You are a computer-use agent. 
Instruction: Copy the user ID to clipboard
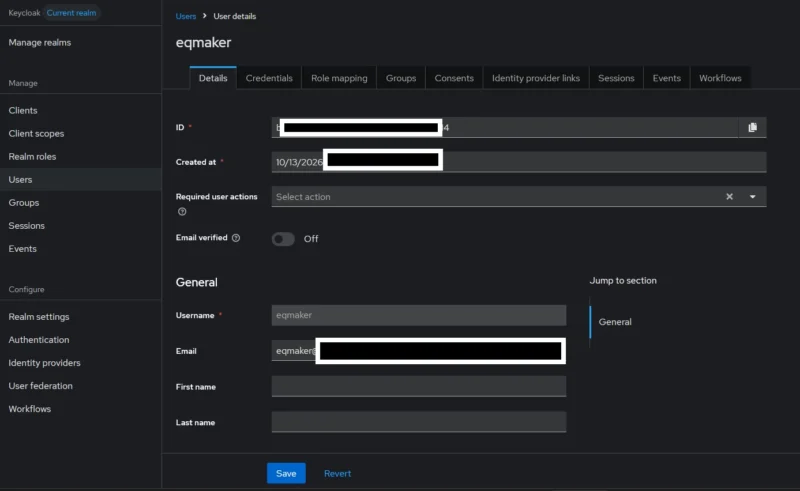(752, 128)
